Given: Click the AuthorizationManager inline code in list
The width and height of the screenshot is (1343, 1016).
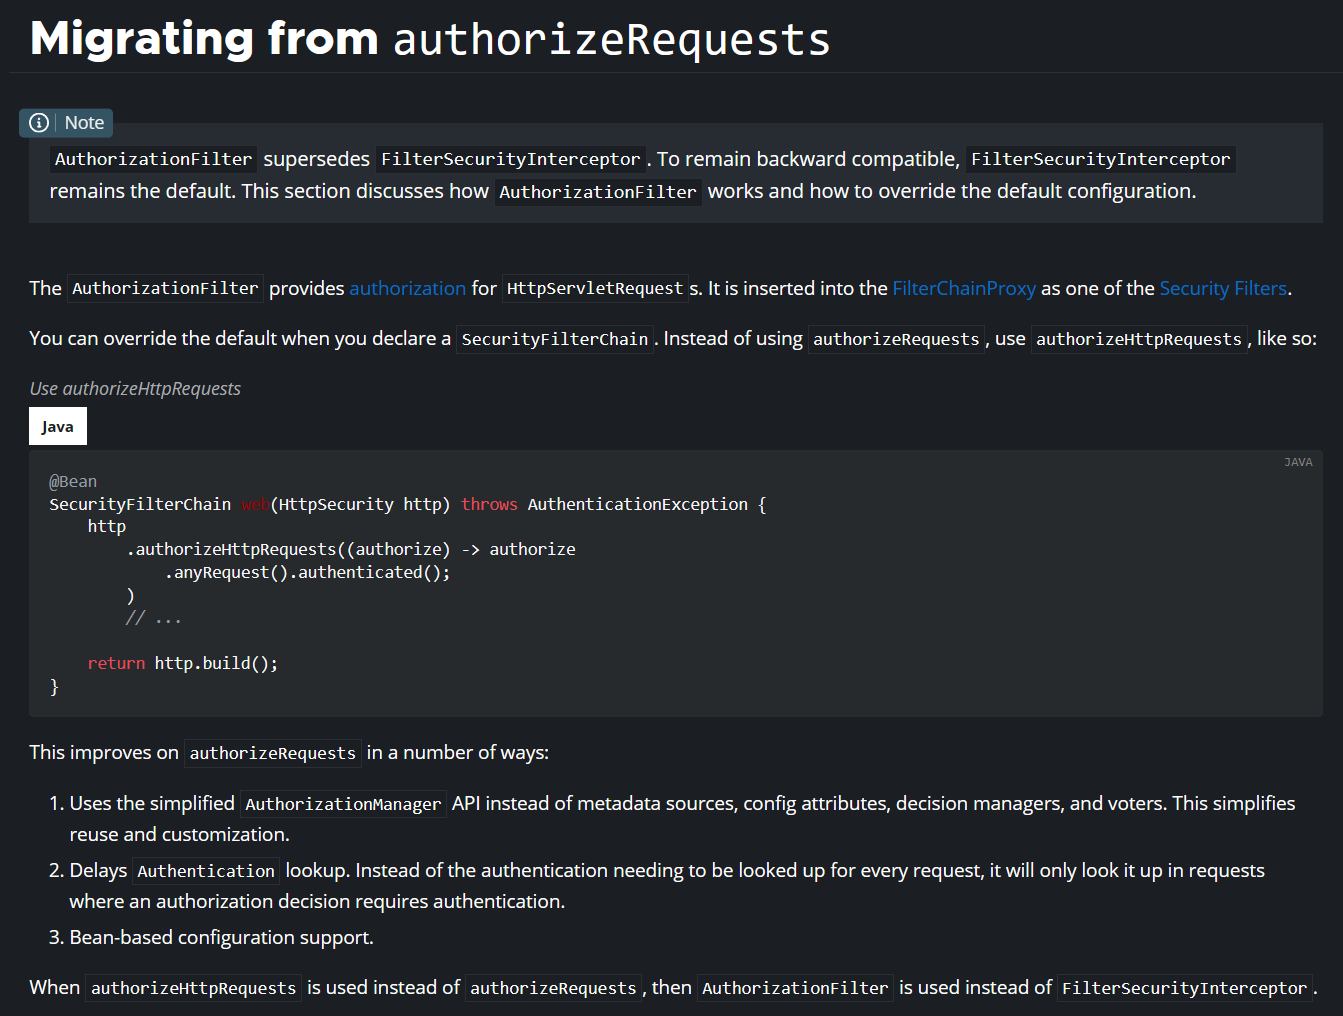Looking at the screenshot, I should coord(342,805).
